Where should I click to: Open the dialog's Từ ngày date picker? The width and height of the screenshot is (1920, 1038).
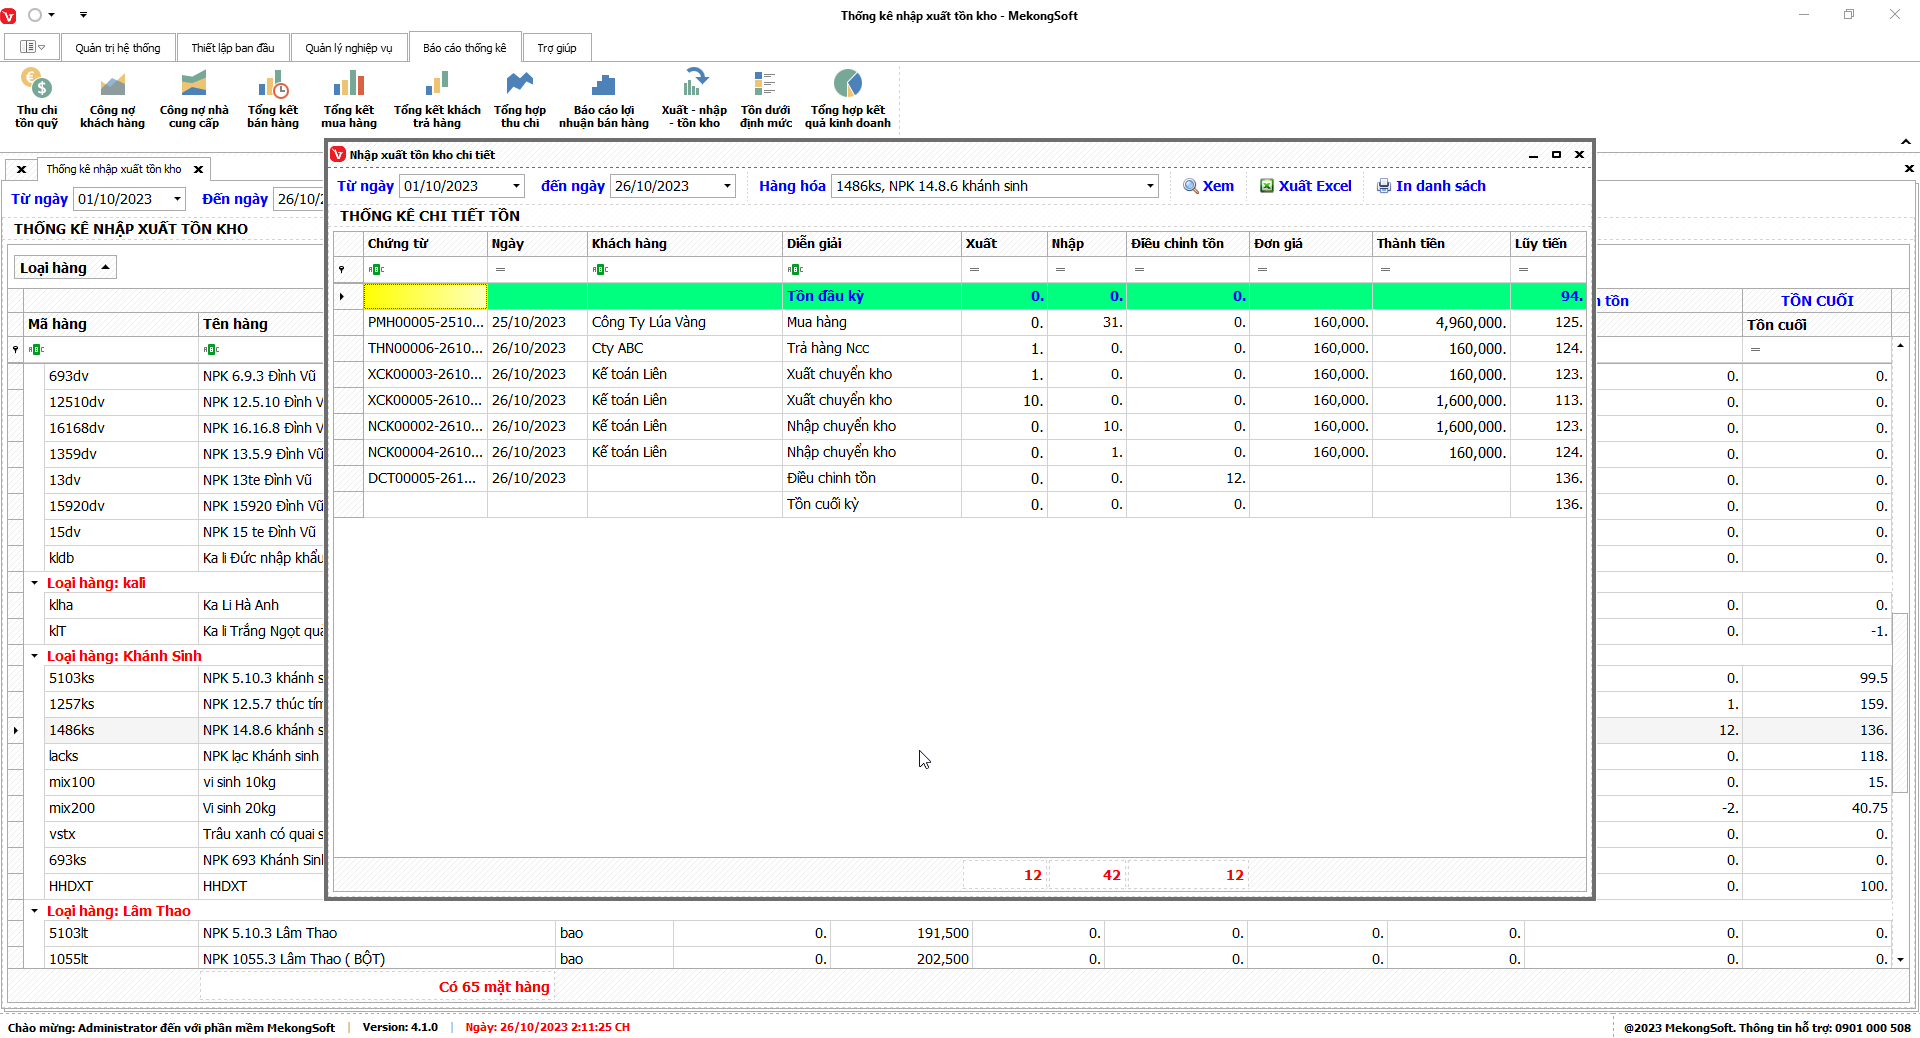[516, 186]
